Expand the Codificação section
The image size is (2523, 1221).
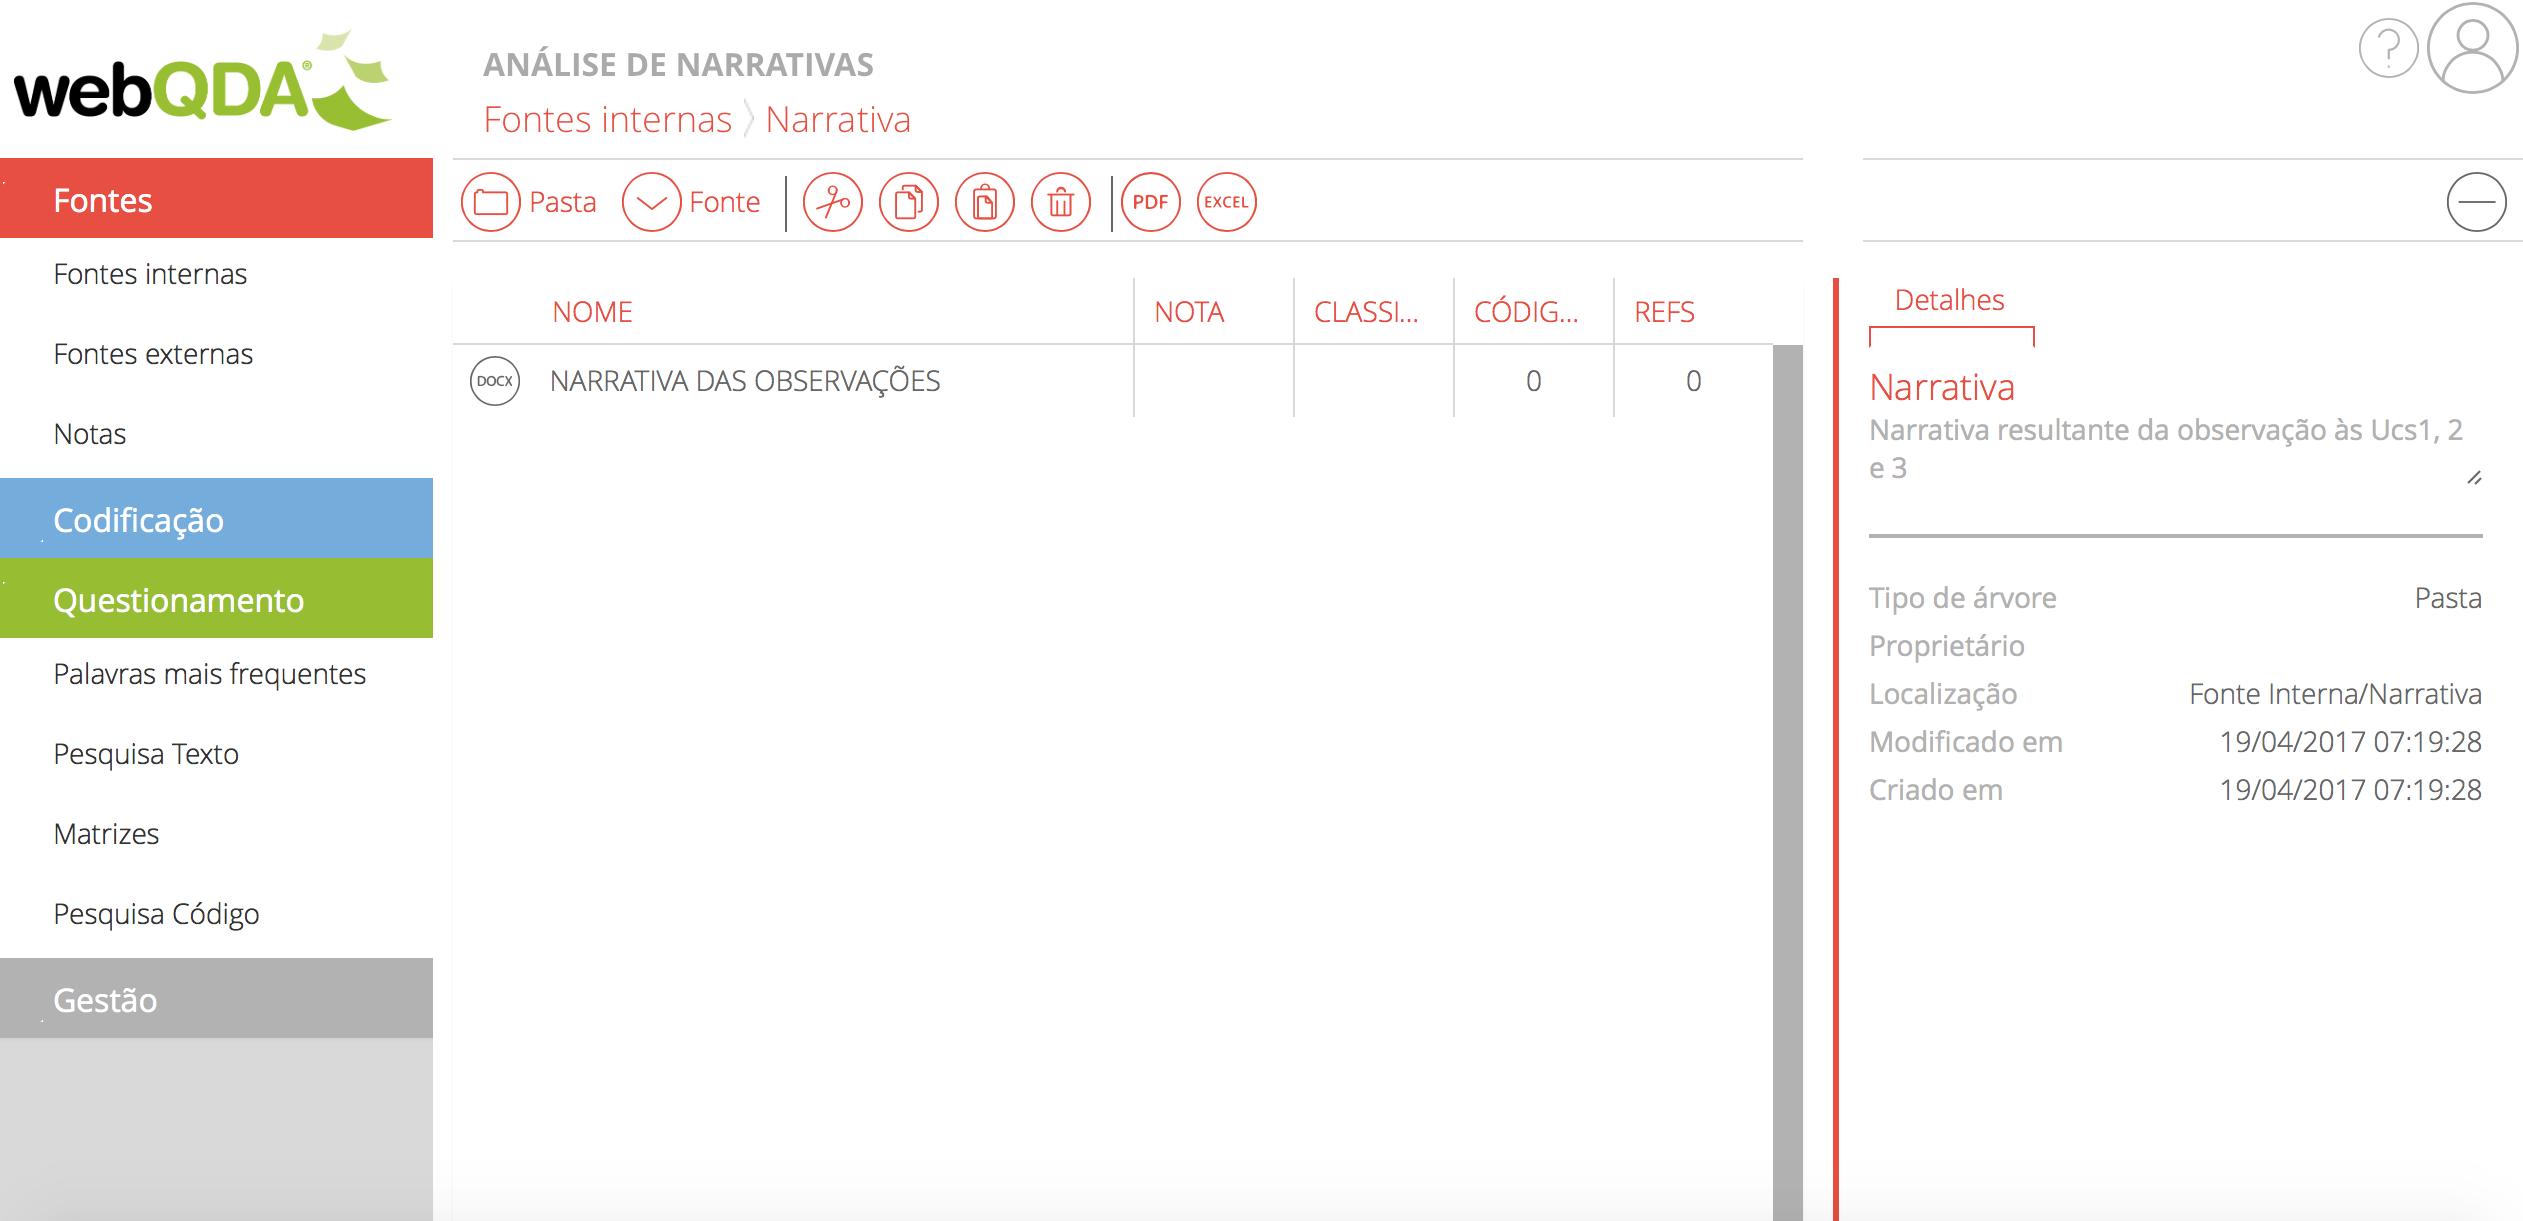click(x=216, y=518)
